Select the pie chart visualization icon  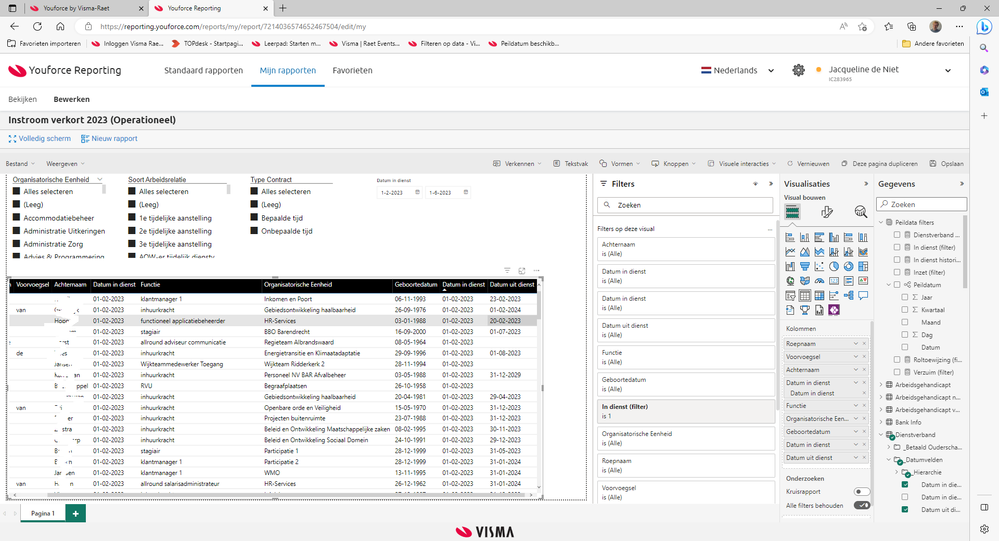pos(834,266)
